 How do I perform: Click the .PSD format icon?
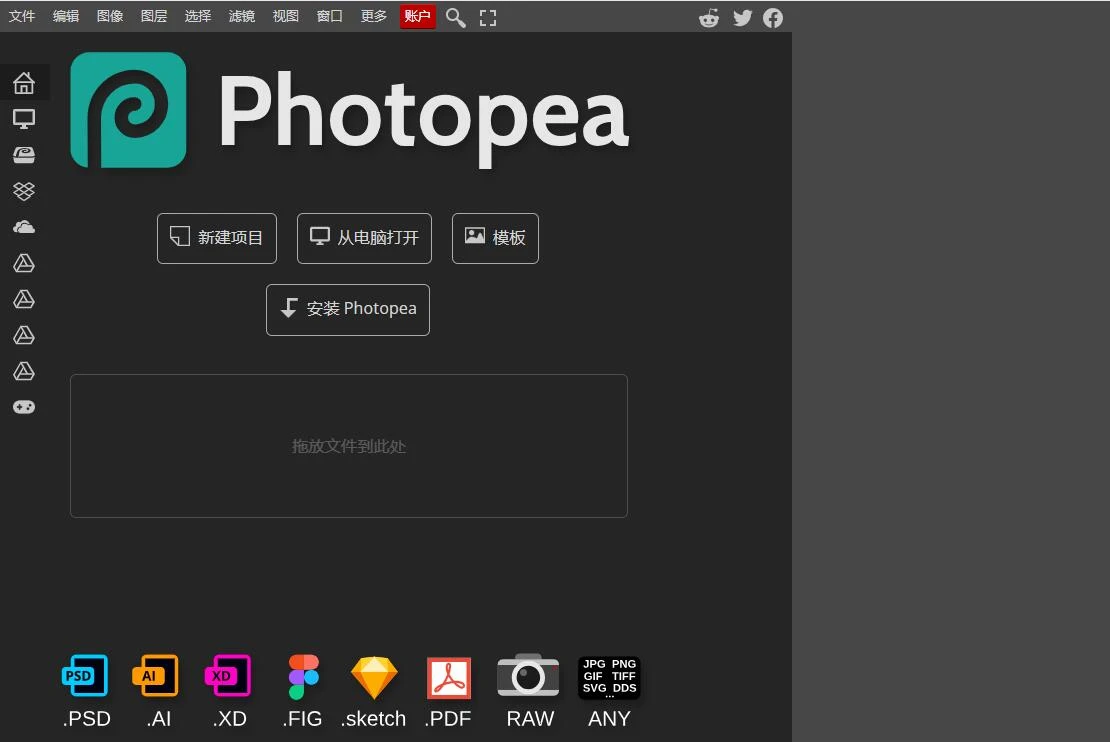click(86, 691)
